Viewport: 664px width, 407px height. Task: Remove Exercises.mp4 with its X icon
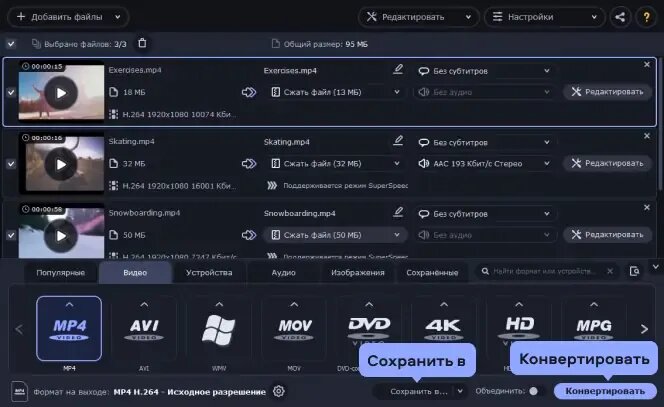pyautogui.click(x=647, y=64)
